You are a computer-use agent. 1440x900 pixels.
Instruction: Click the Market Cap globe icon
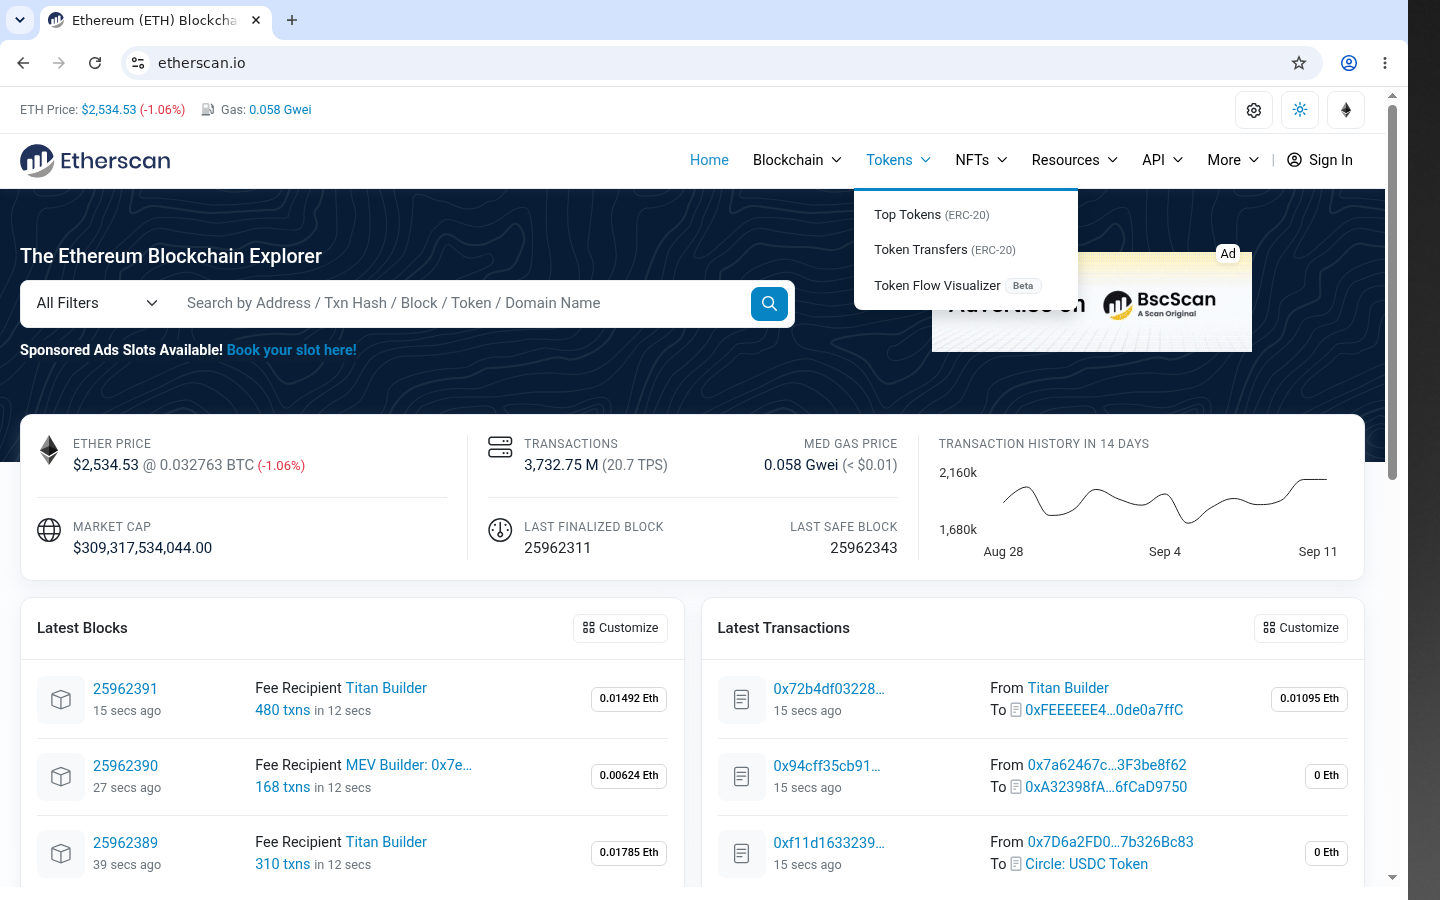tap(49, 530)
